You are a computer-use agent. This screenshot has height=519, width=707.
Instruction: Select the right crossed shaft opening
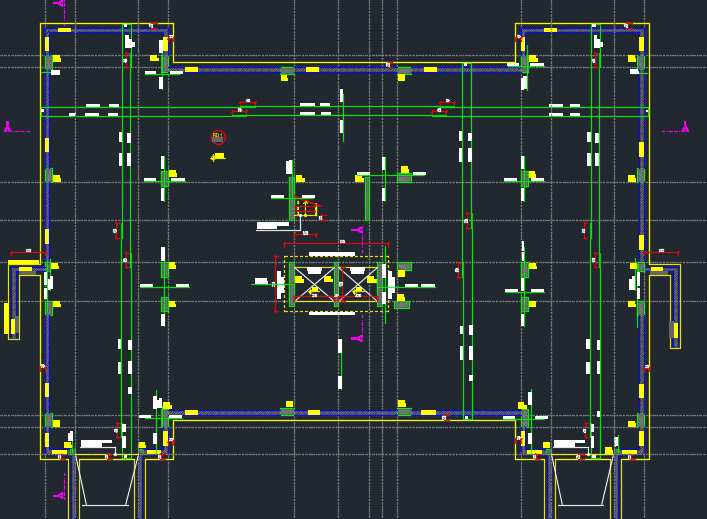358,284
